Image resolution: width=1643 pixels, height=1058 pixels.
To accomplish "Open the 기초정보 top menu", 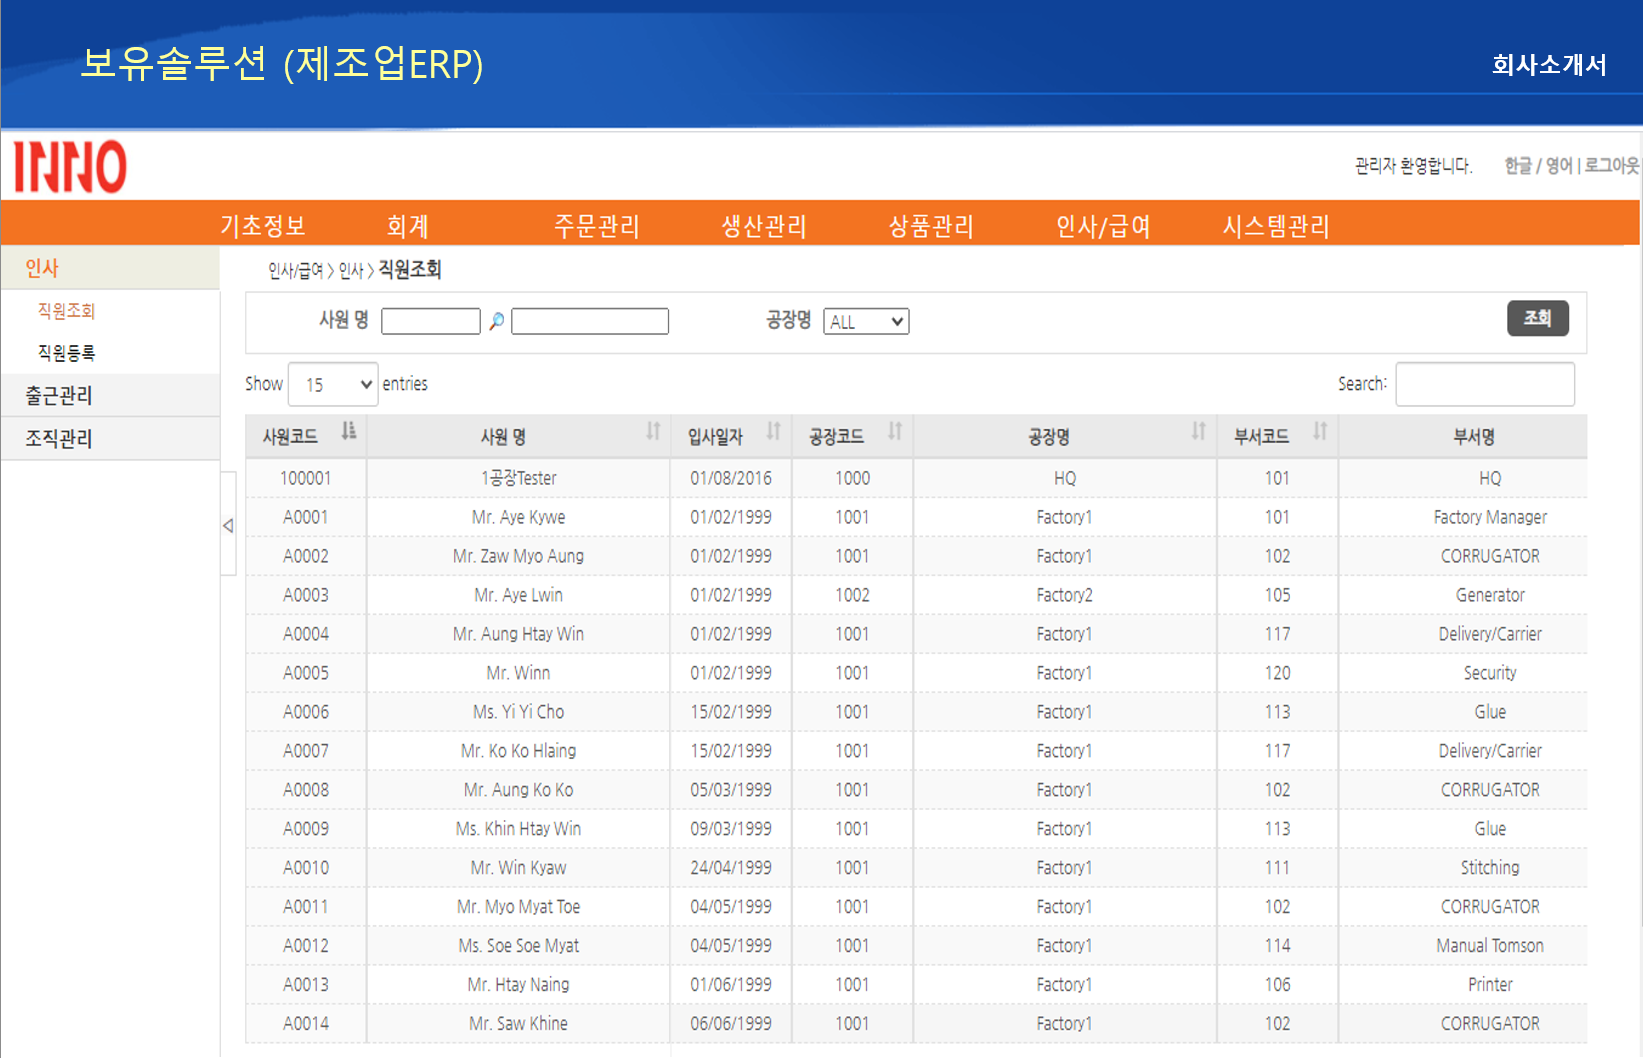I will click(x=263, y=226).
